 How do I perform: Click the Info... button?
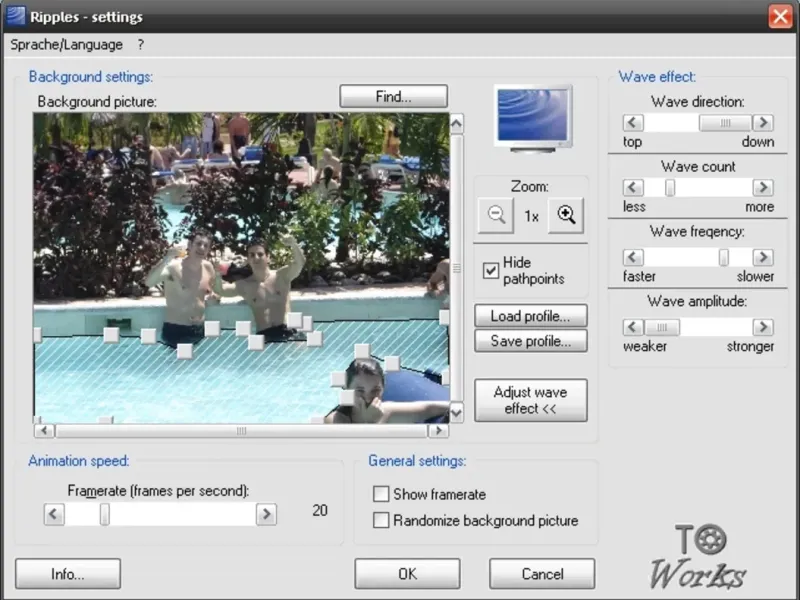click(68, 574)
